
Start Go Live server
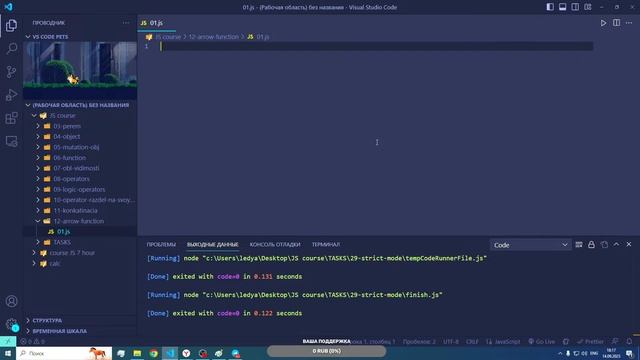click(542, 342)
